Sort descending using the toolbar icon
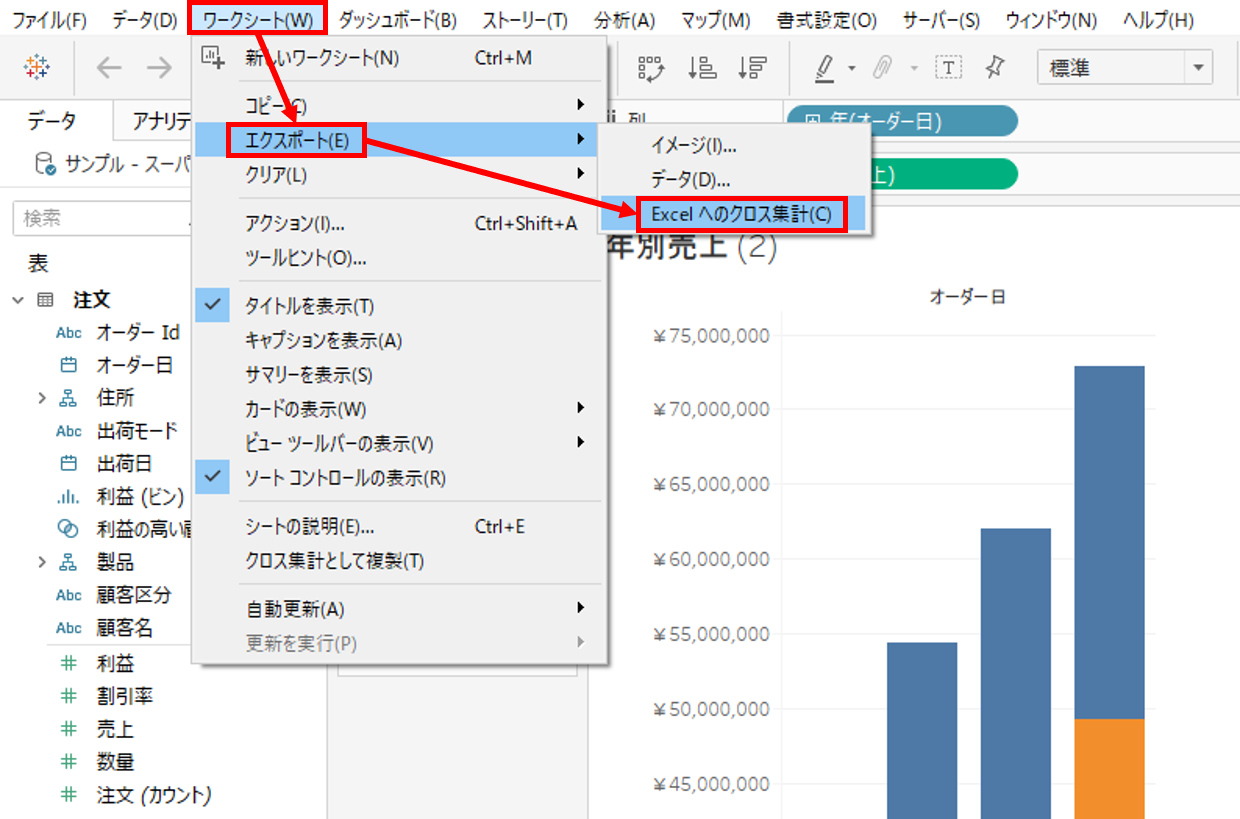Image resolution: width=1240 pixels, height=819 pixels. [x=753, y=68]
